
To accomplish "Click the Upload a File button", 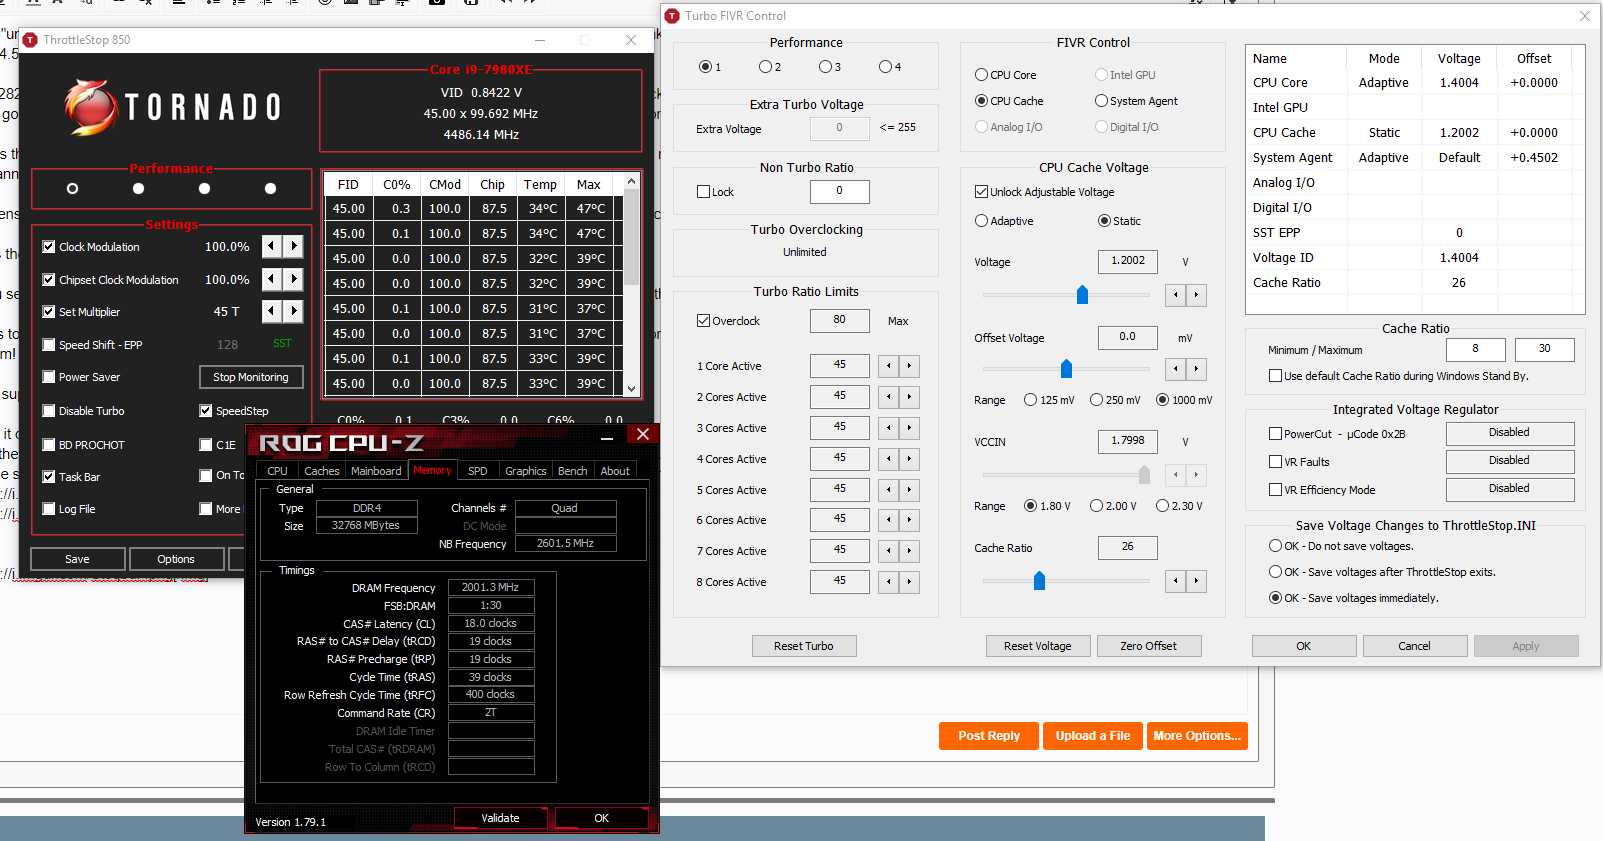I will click(1093, 736).
